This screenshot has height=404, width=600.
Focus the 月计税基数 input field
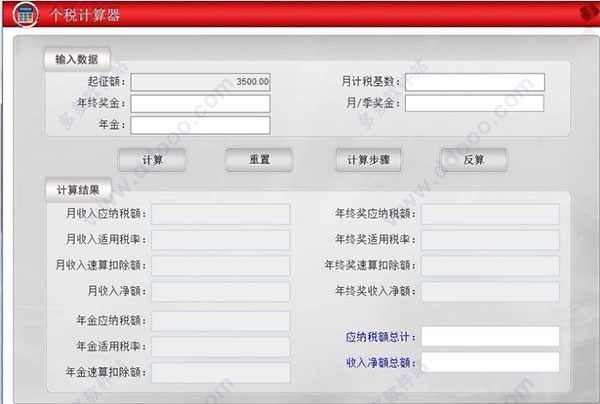475,82
